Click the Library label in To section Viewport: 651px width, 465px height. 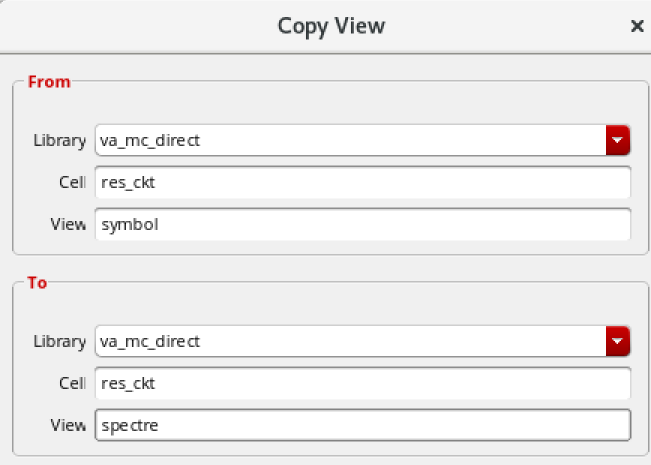click(59, 342)
